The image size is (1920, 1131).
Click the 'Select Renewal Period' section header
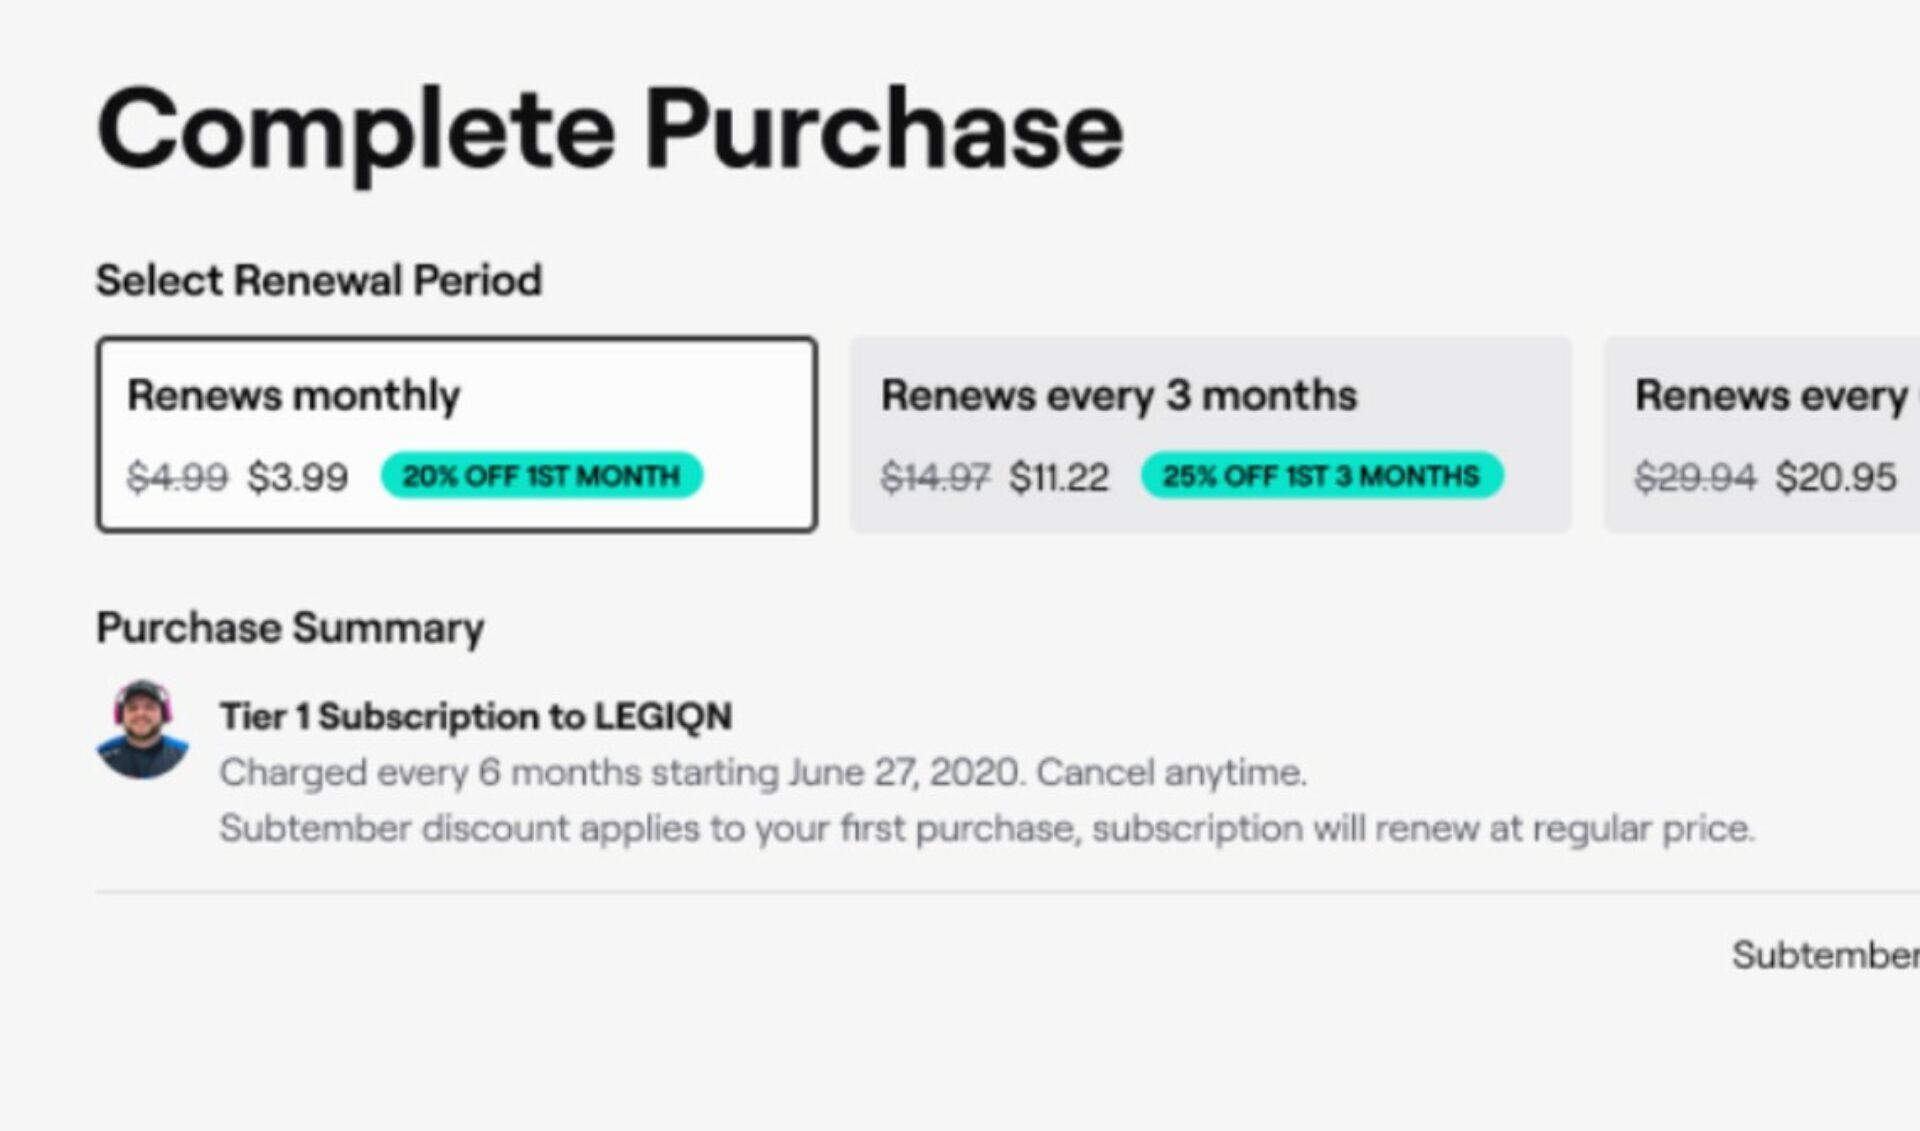(x=318, y=280)
